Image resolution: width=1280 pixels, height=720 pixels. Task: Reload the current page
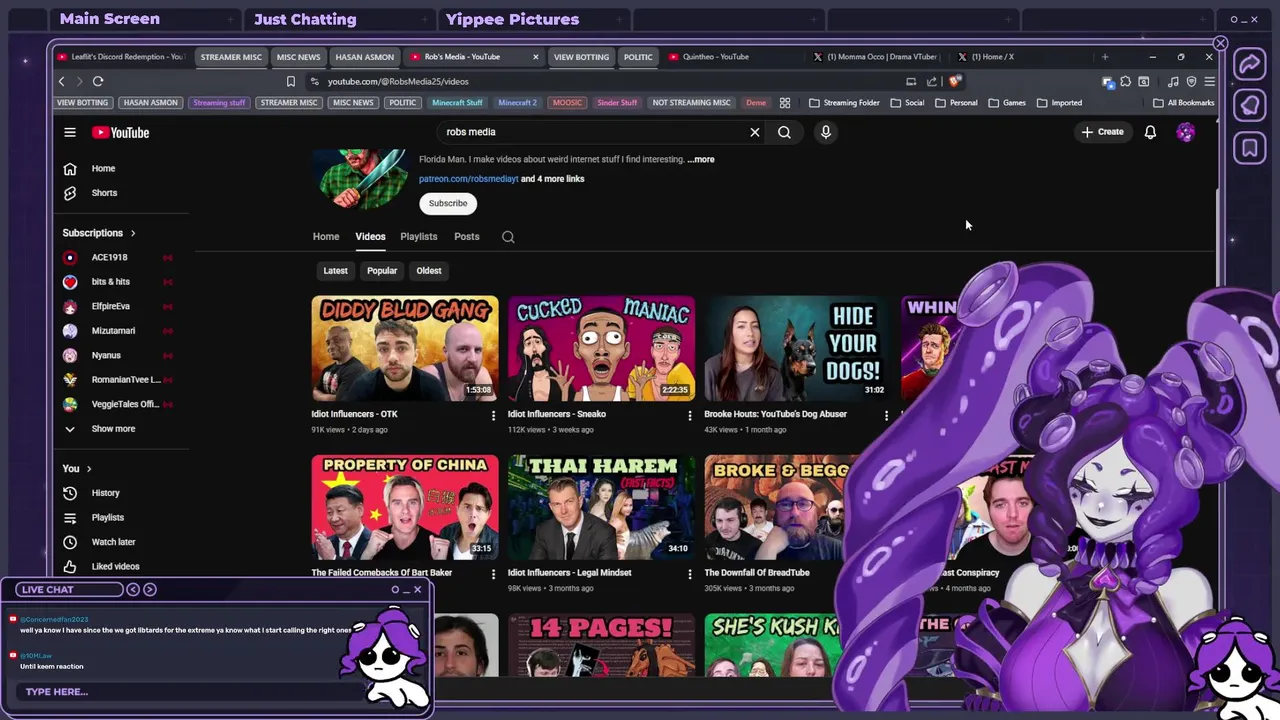98,81
